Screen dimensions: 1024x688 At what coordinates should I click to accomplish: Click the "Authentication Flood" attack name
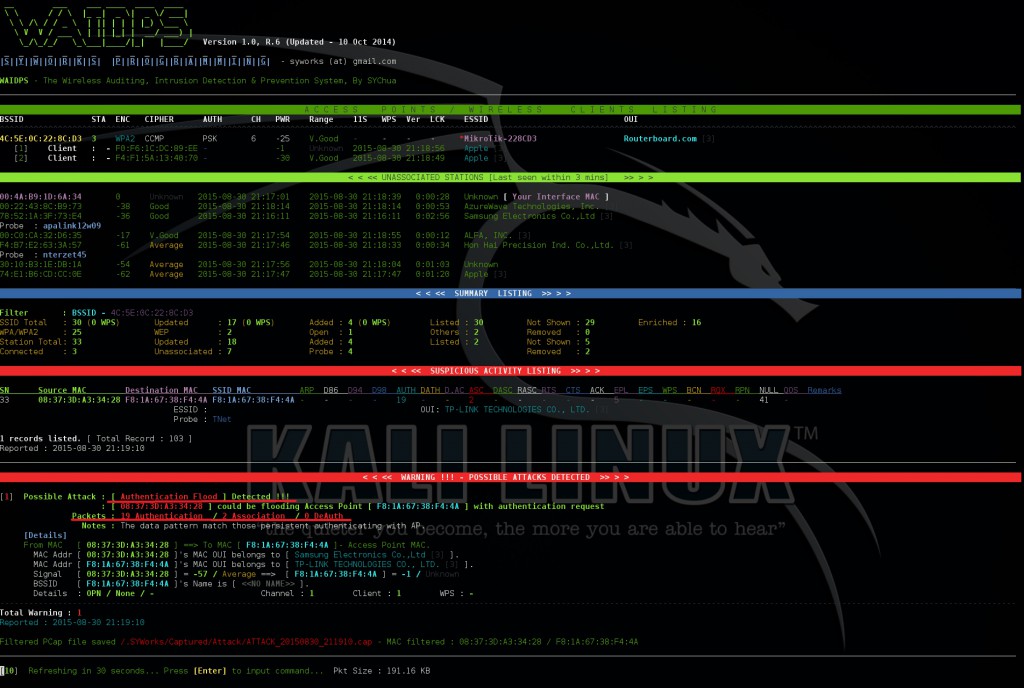tap(168, 497)
